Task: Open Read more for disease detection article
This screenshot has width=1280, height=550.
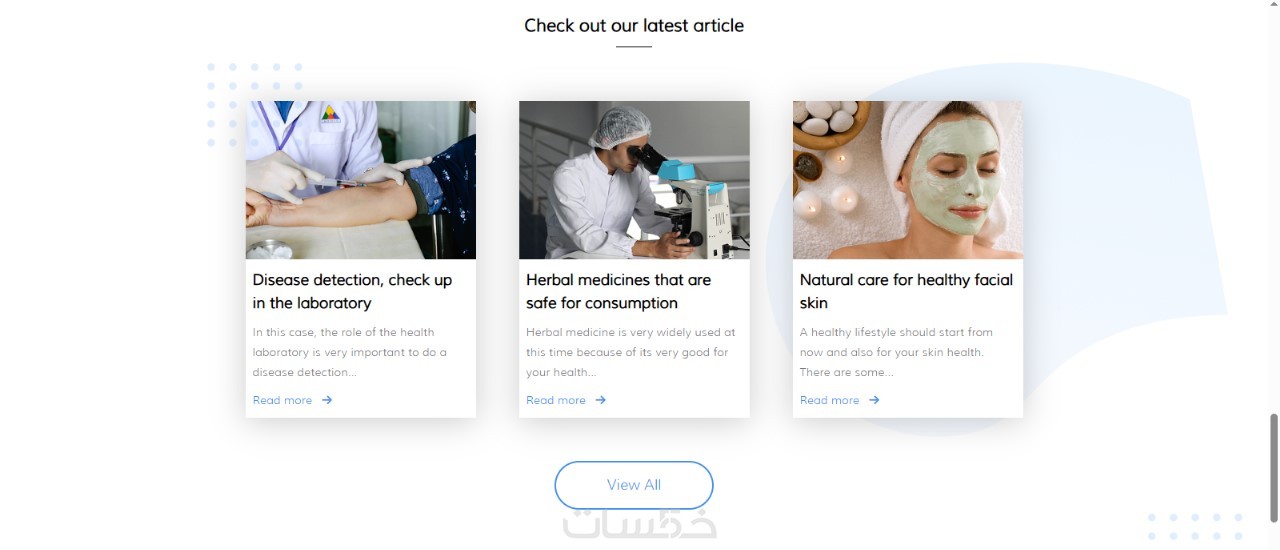Action: tap(282, 400)
